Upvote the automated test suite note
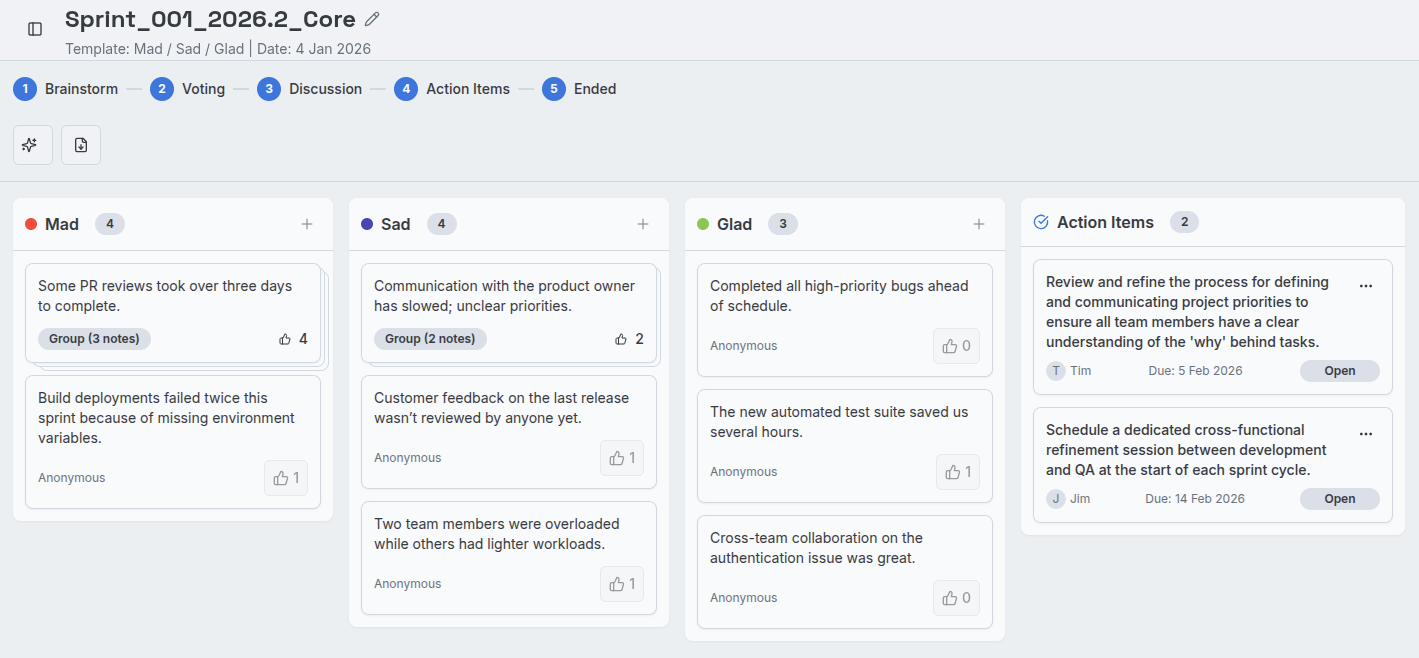Viewport: 1419px width, 658px height. (x=958, y=472)
